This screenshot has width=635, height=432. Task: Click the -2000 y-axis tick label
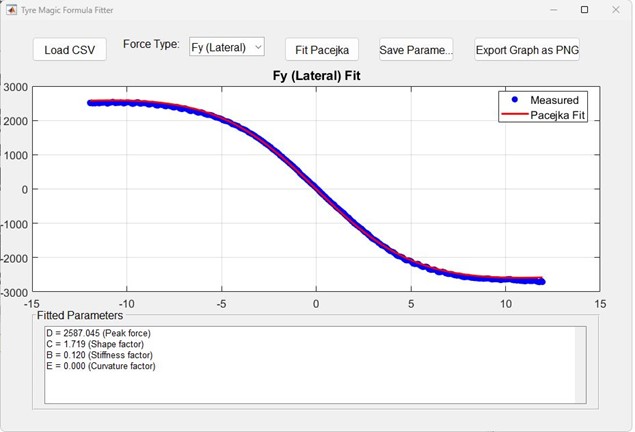click(x=14, y=258)
